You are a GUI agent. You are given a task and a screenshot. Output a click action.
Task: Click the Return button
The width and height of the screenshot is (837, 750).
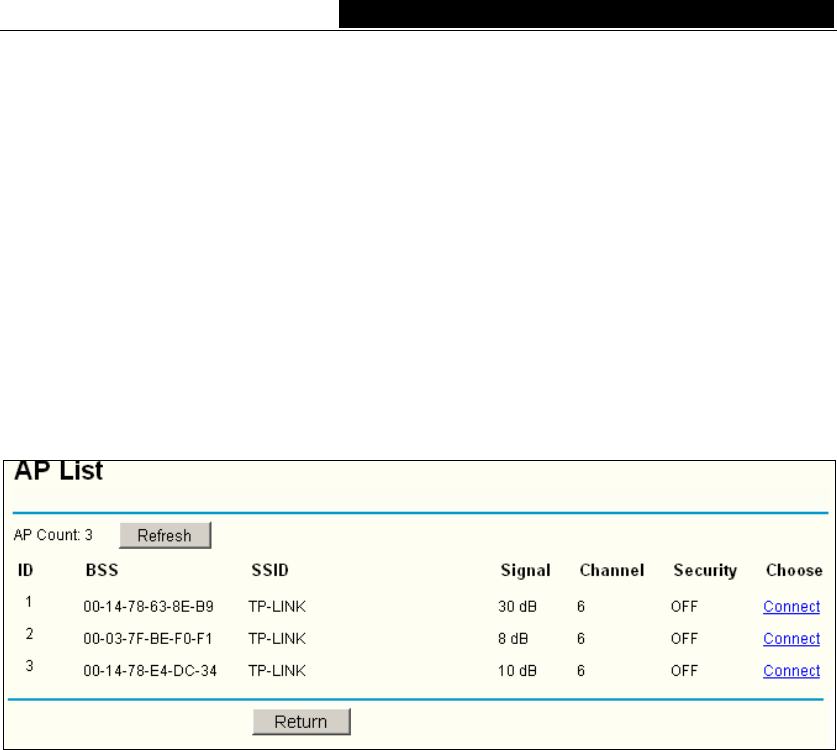pos(301,722)
